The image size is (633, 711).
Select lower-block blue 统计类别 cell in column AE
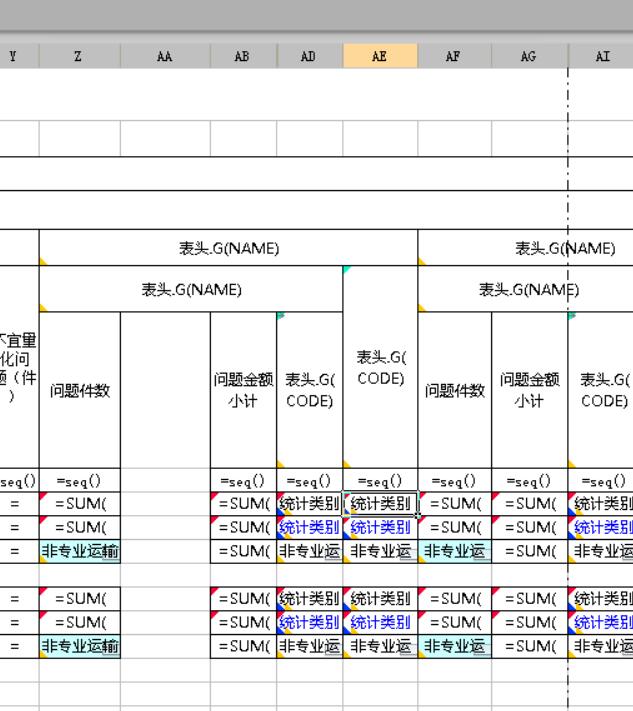pos(380,623)
